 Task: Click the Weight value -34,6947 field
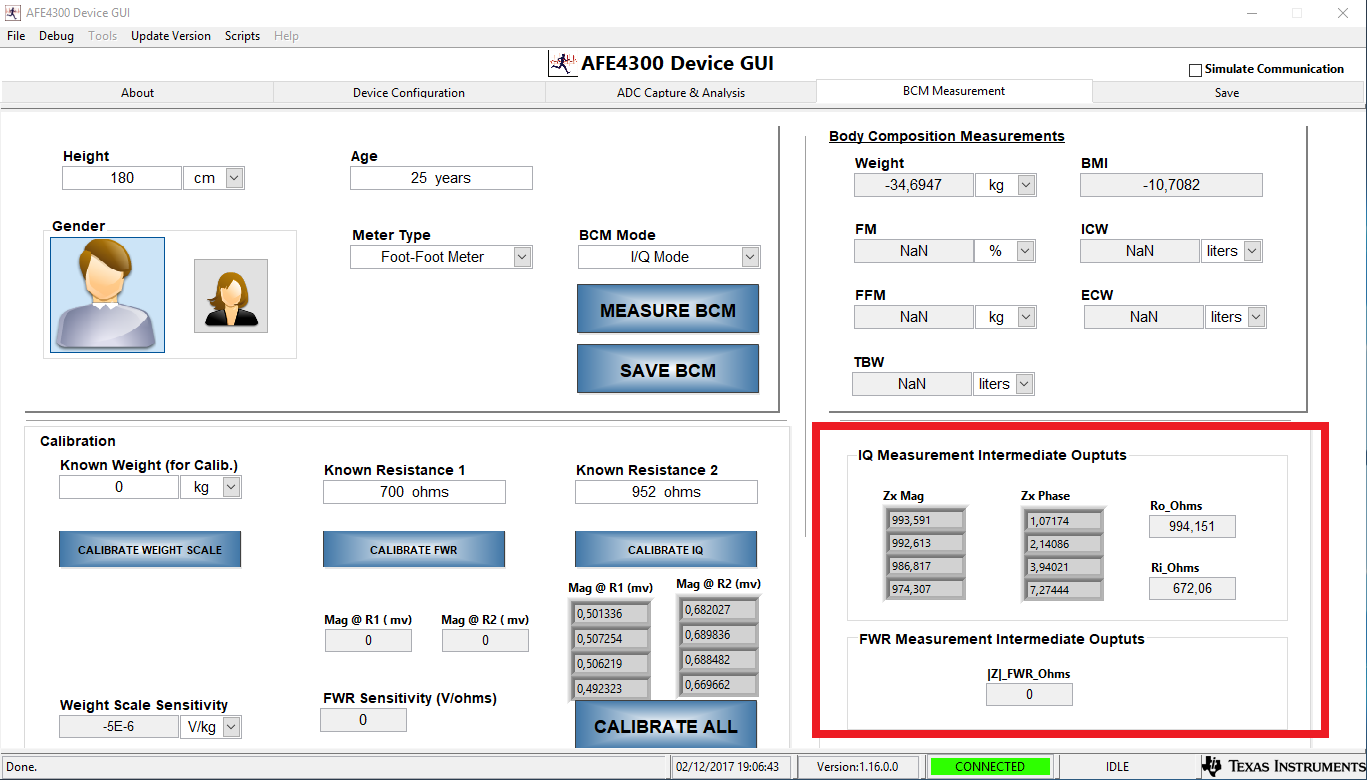(x=913, y=185)
